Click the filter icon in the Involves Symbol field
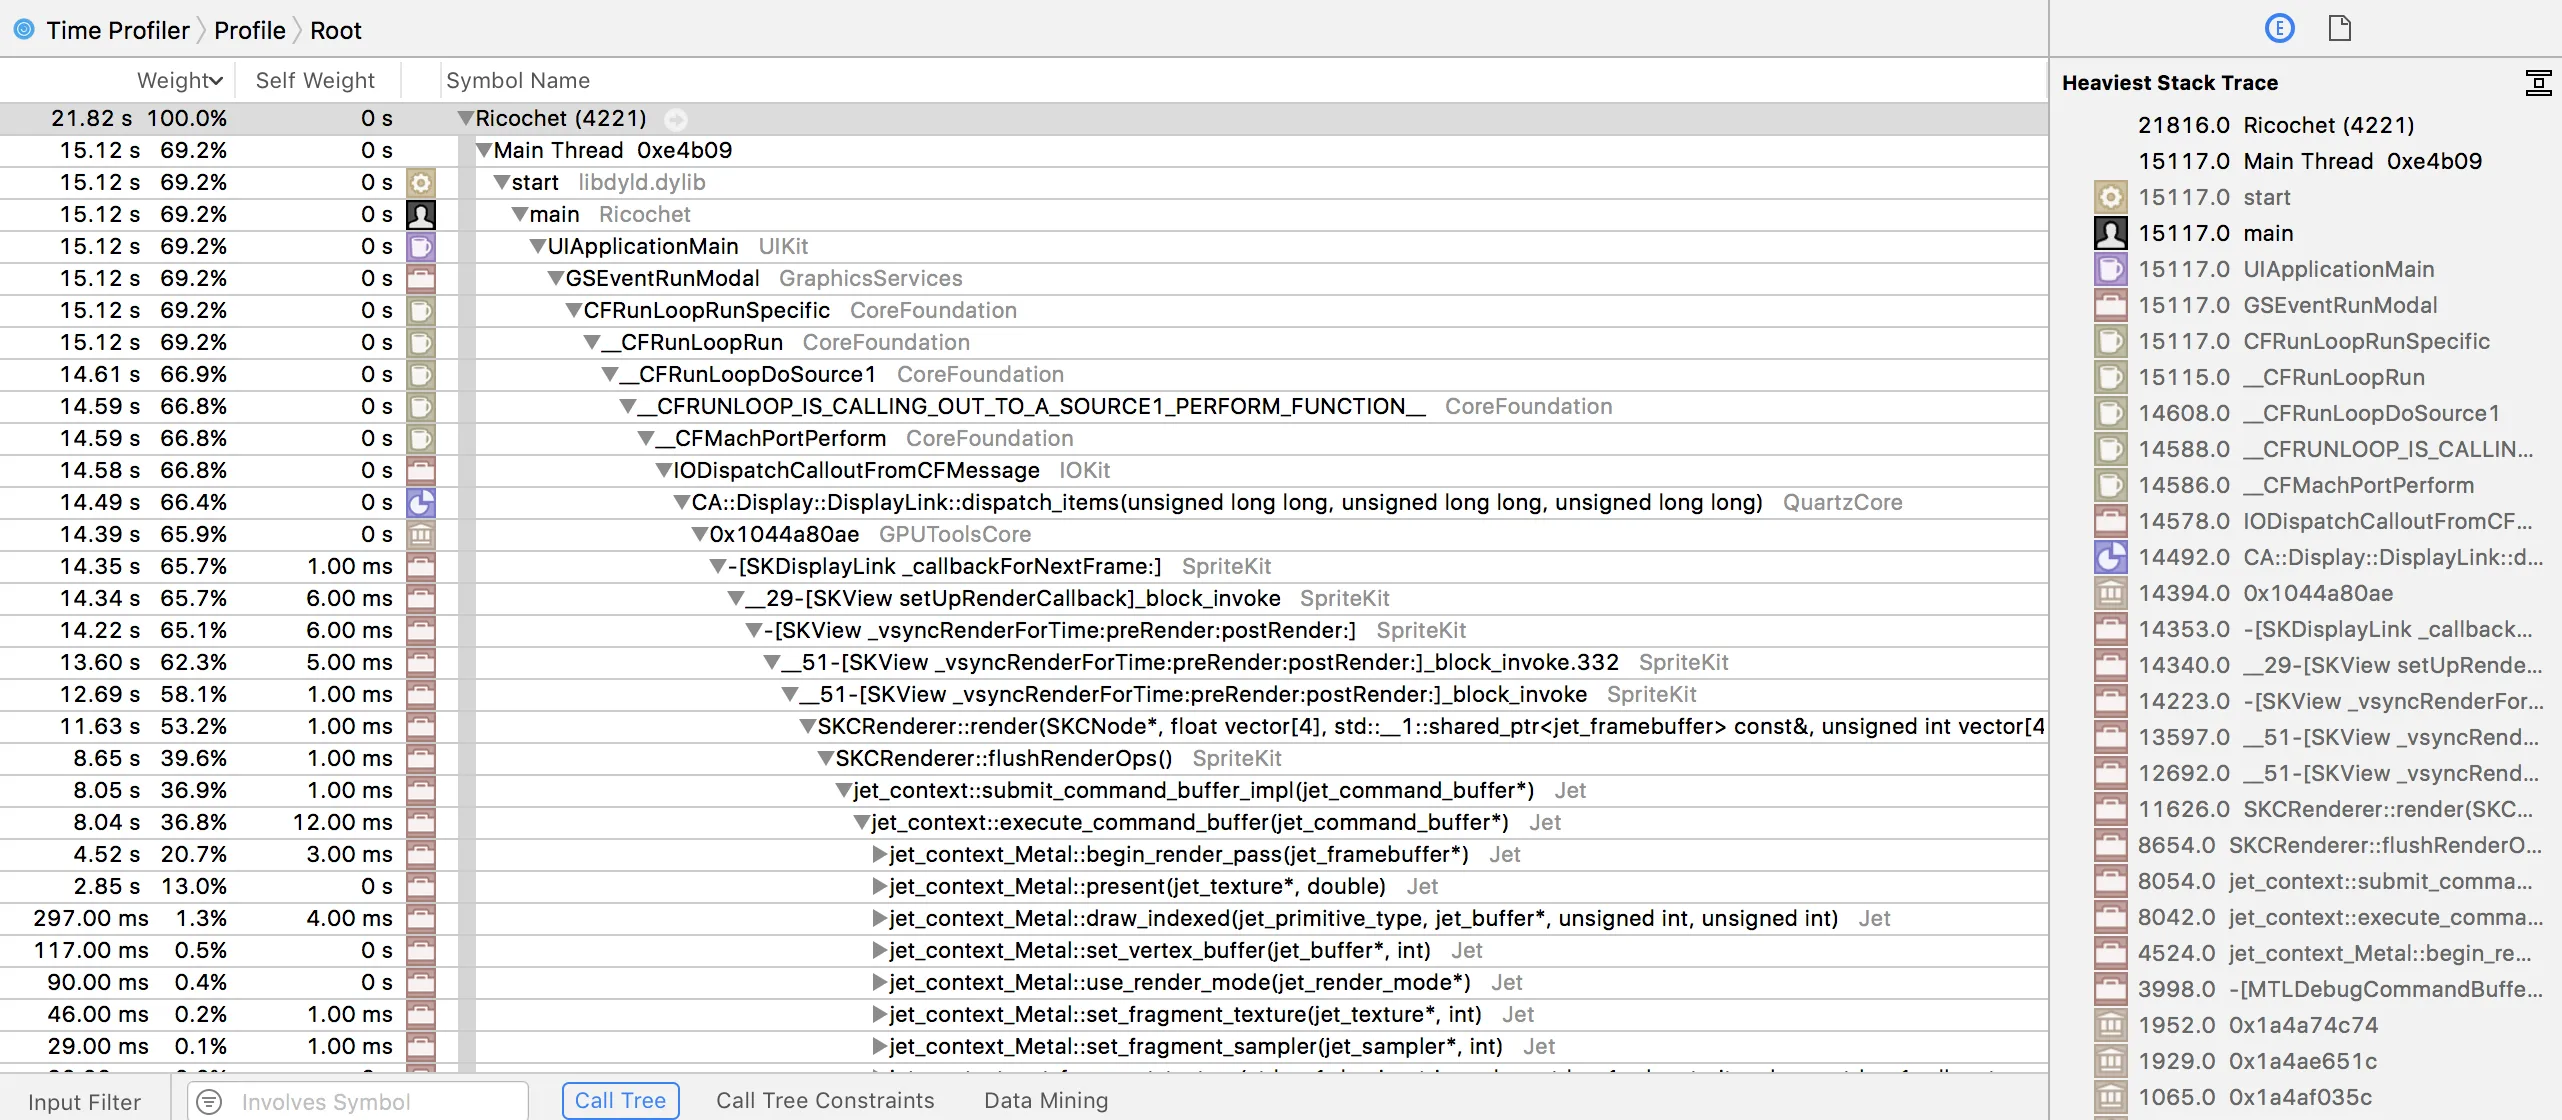 coord(209,1101)
